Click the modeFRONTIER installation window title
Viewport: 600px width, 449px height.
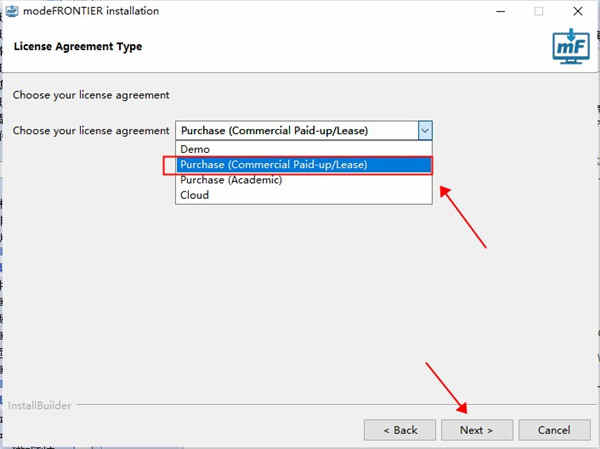[91, 11]
